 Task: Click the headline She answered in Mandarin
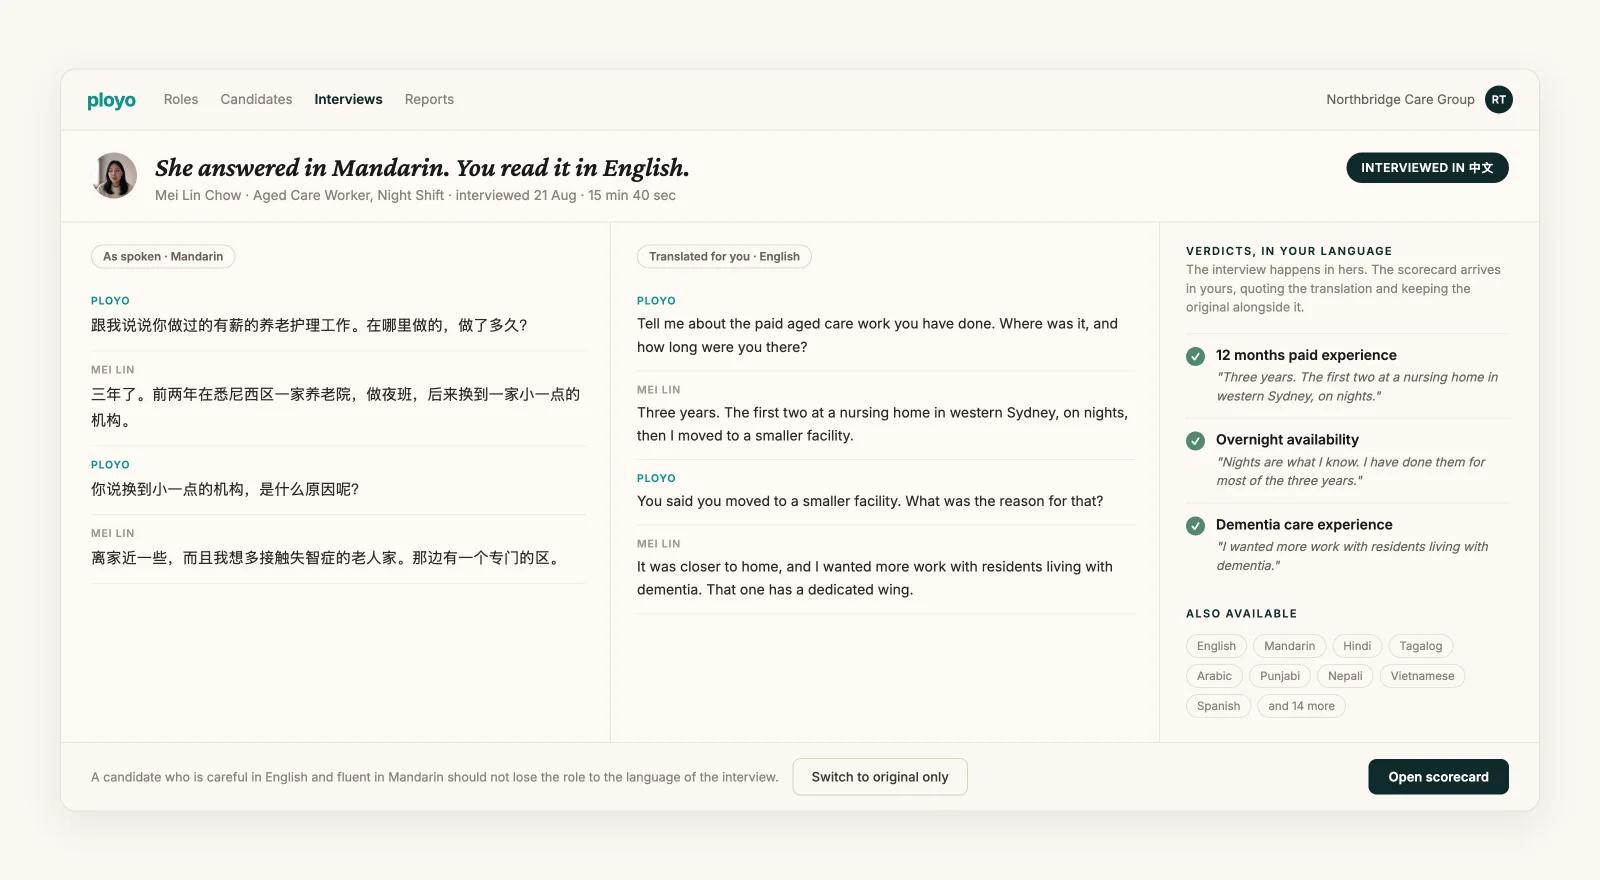point(422,168)
